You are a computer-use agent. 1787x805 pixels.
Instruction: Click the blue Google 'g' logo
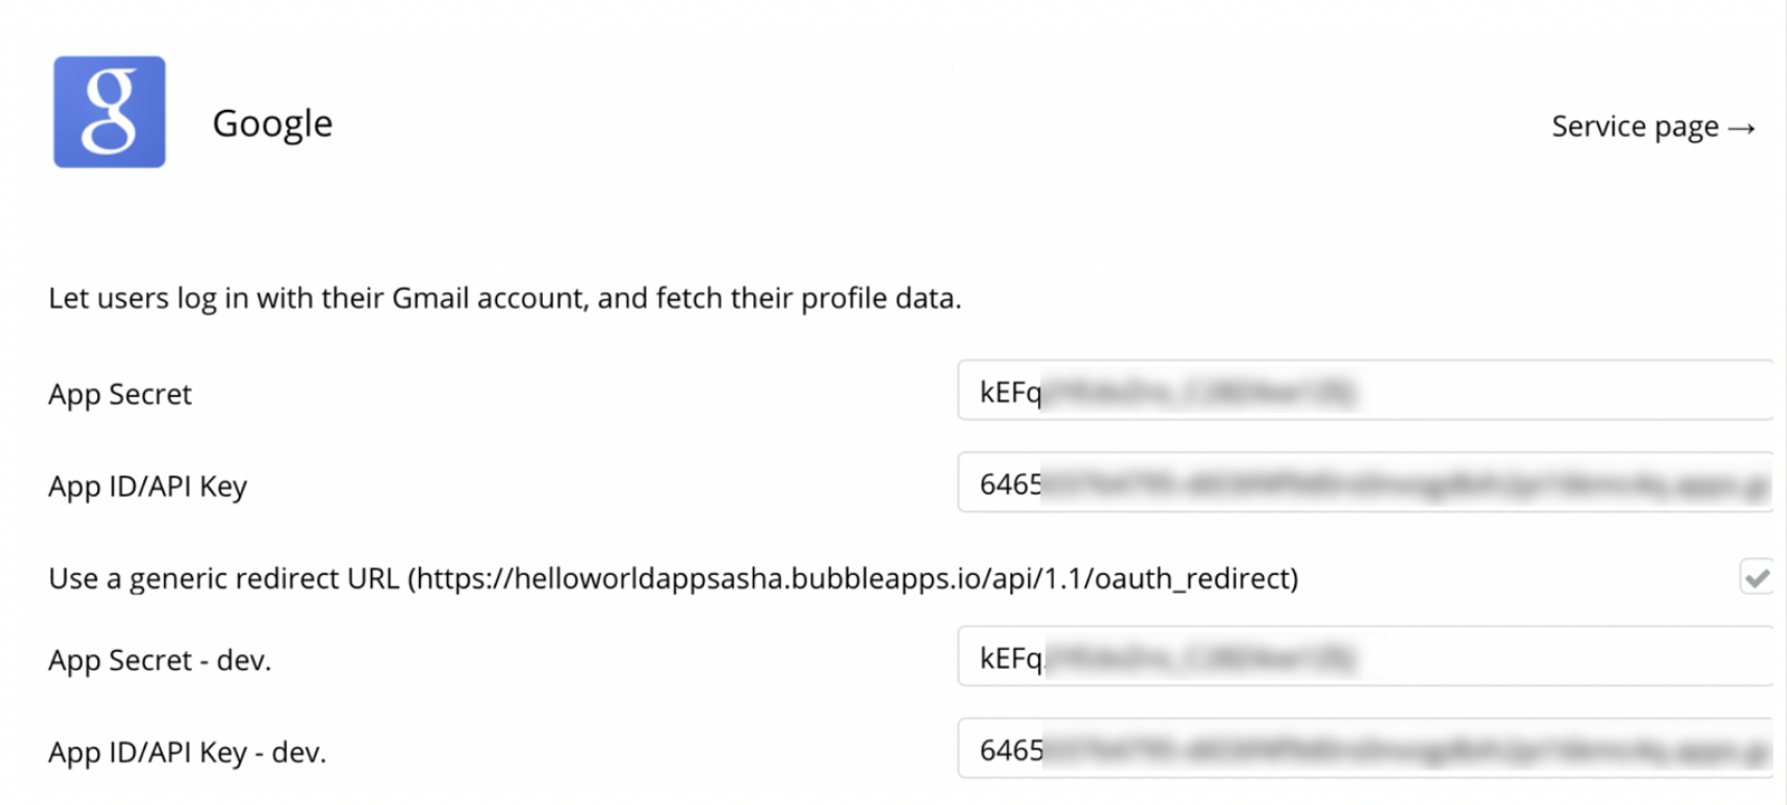point(109,112)
